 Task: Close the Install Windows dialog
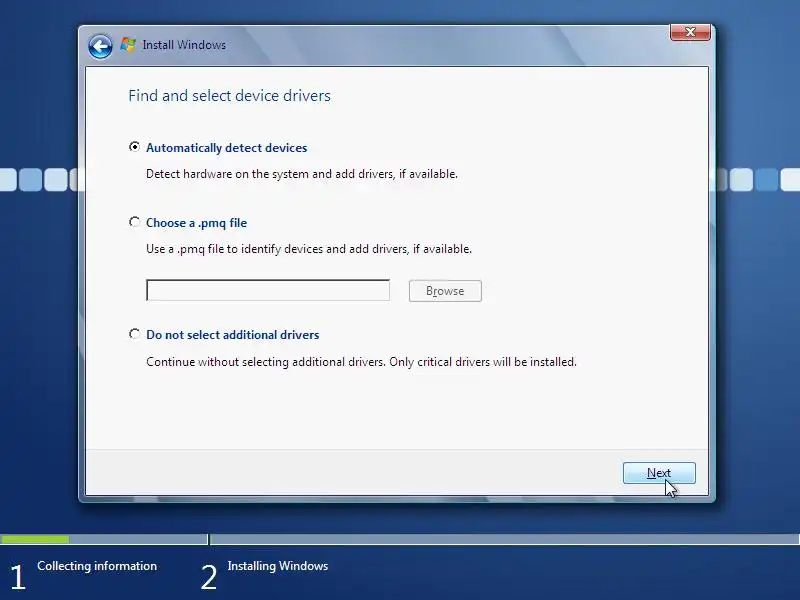(x=690, y=32)
